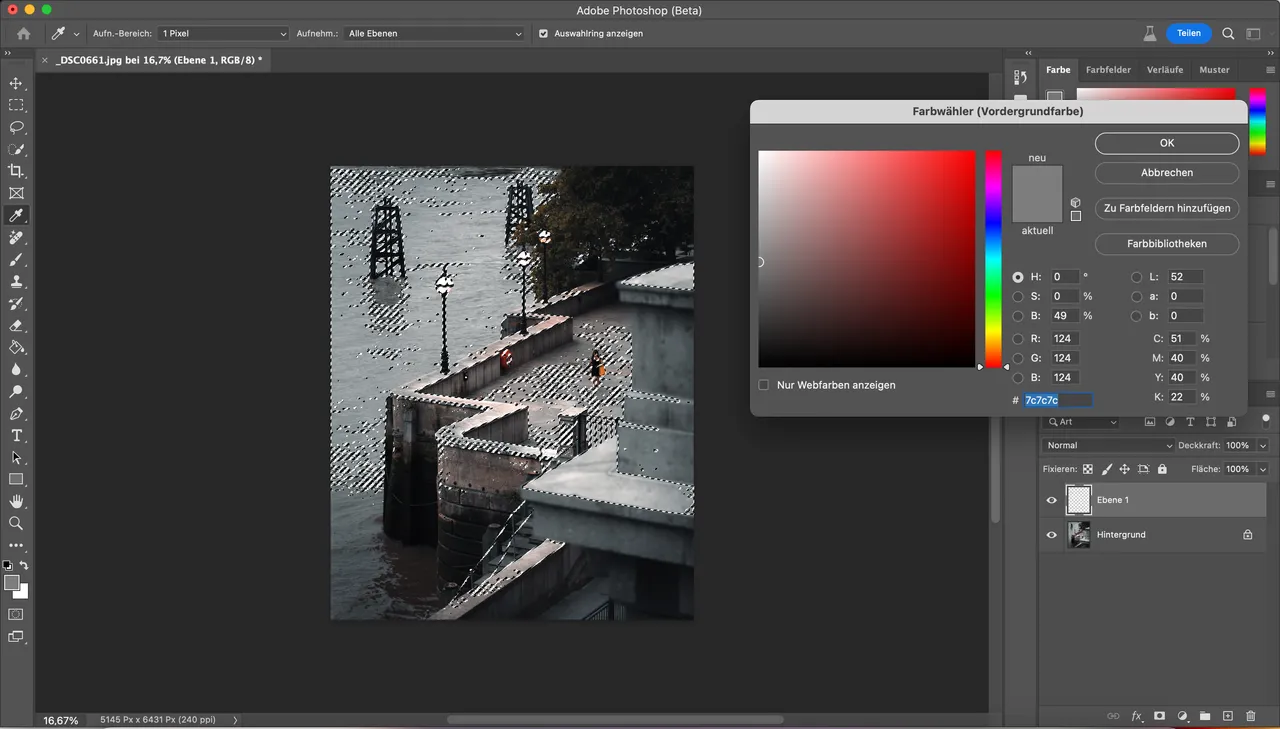
Task: Hide the Hintergrund layer
Action: click(x=1051, y=535)
